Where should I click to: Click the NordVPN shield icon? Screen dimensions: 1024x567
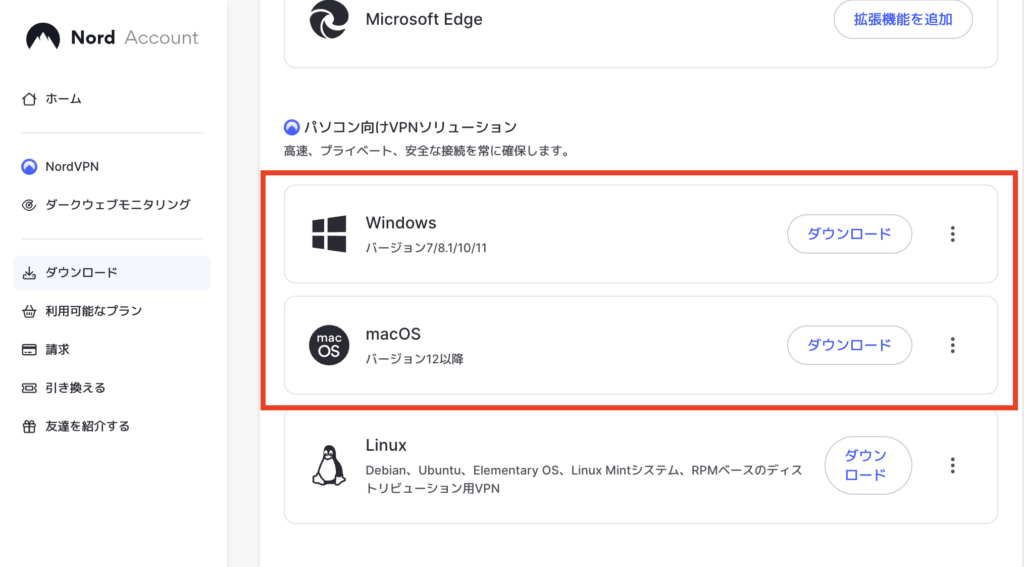point(29,167)
